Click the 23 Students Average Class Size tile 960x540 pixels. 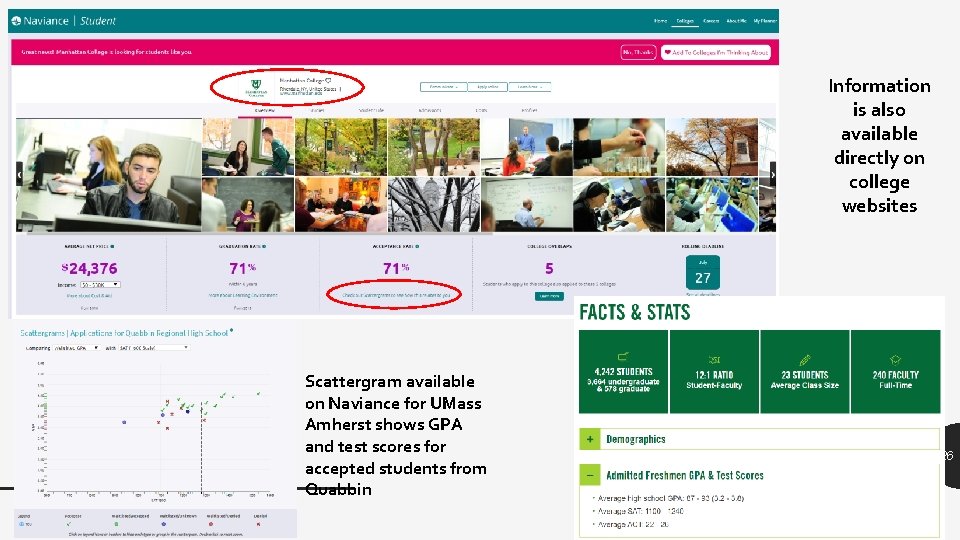[x=804, y=372]
